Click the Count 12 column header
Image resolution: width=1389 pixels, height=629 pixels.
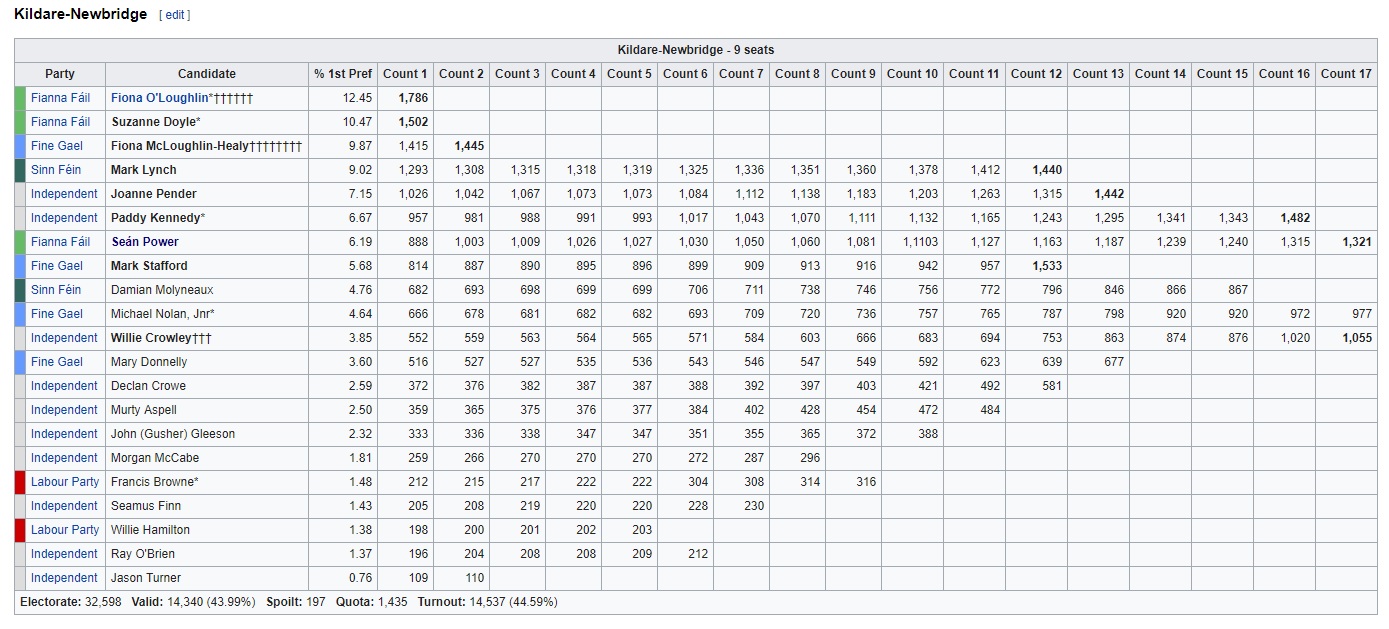coord(1036,74)
